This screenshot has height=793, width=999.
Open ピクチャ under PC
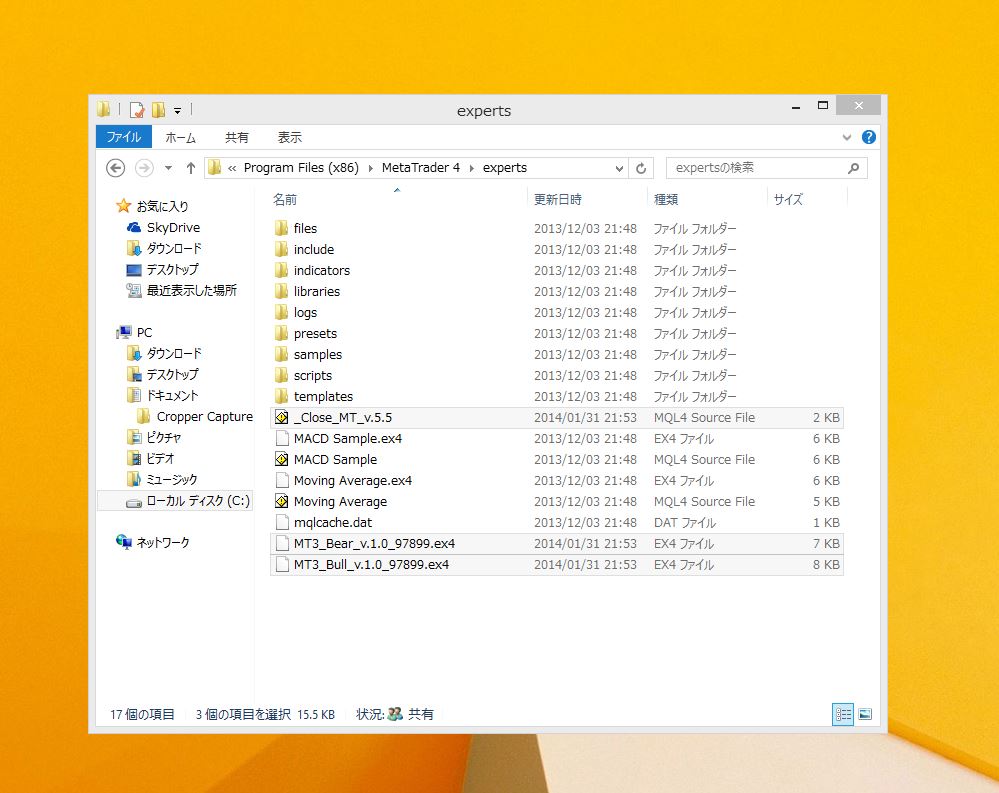click(164, 438)
